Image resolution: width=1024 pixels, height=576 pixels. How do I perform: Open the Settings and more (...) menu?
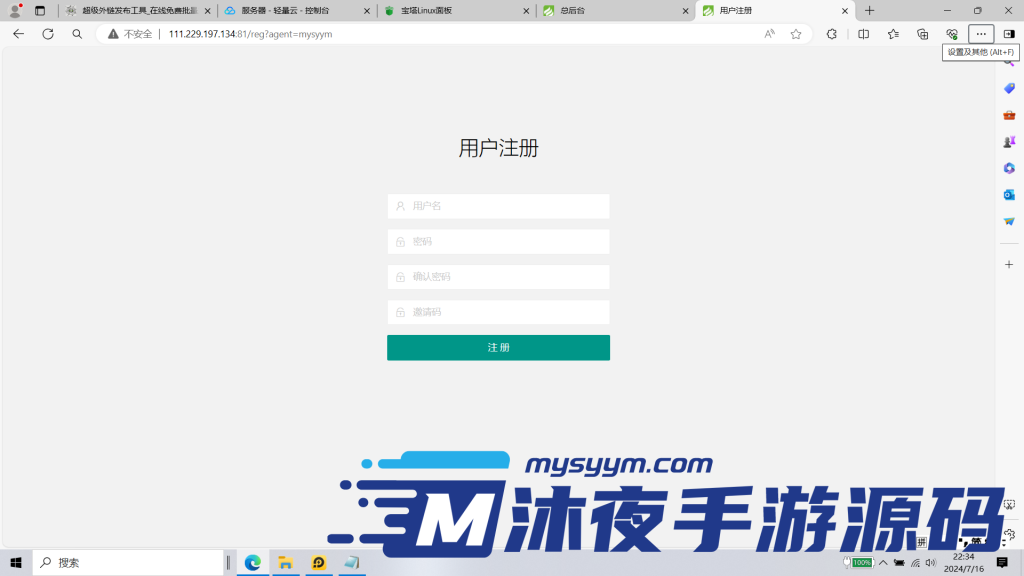[x=980, y=34]
